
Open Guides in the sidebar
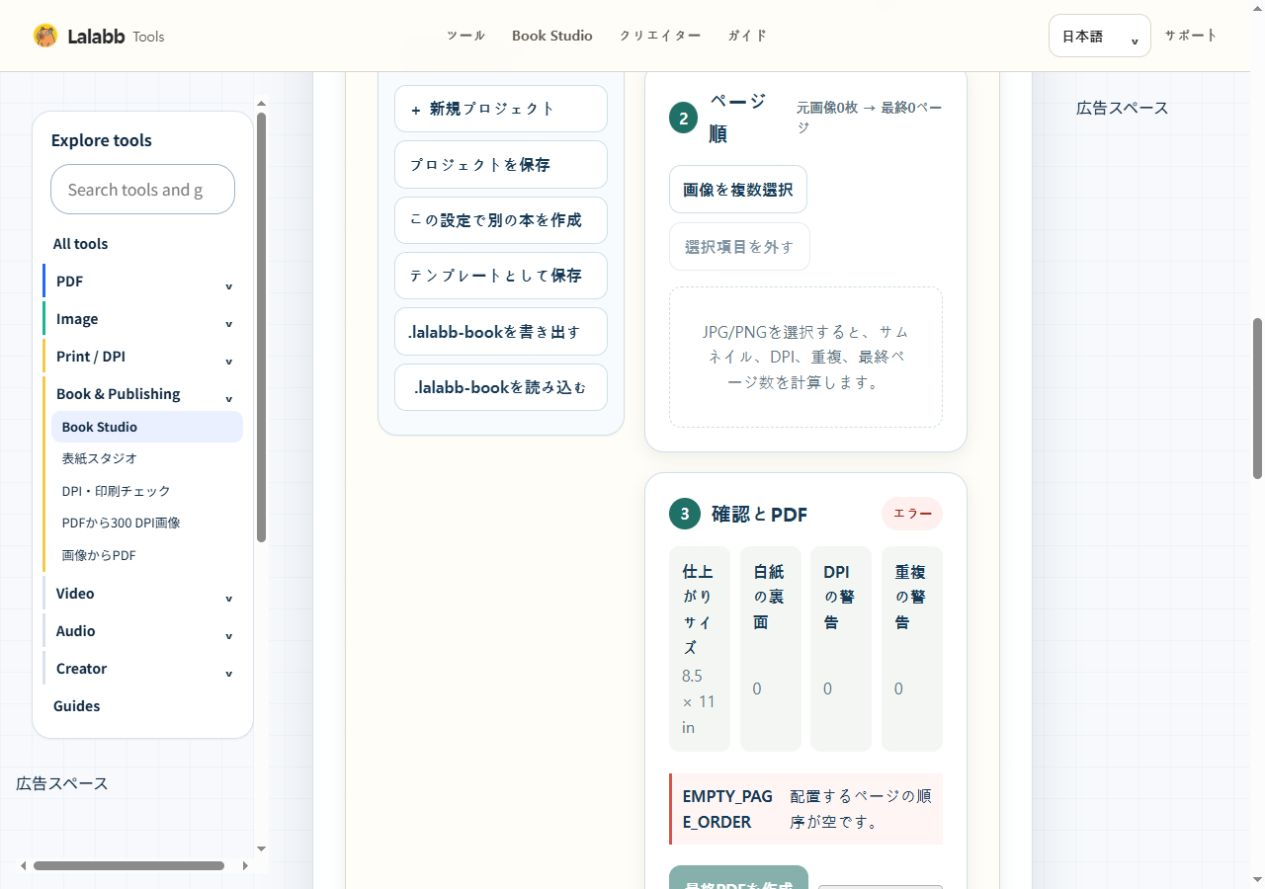coord(77,706)
